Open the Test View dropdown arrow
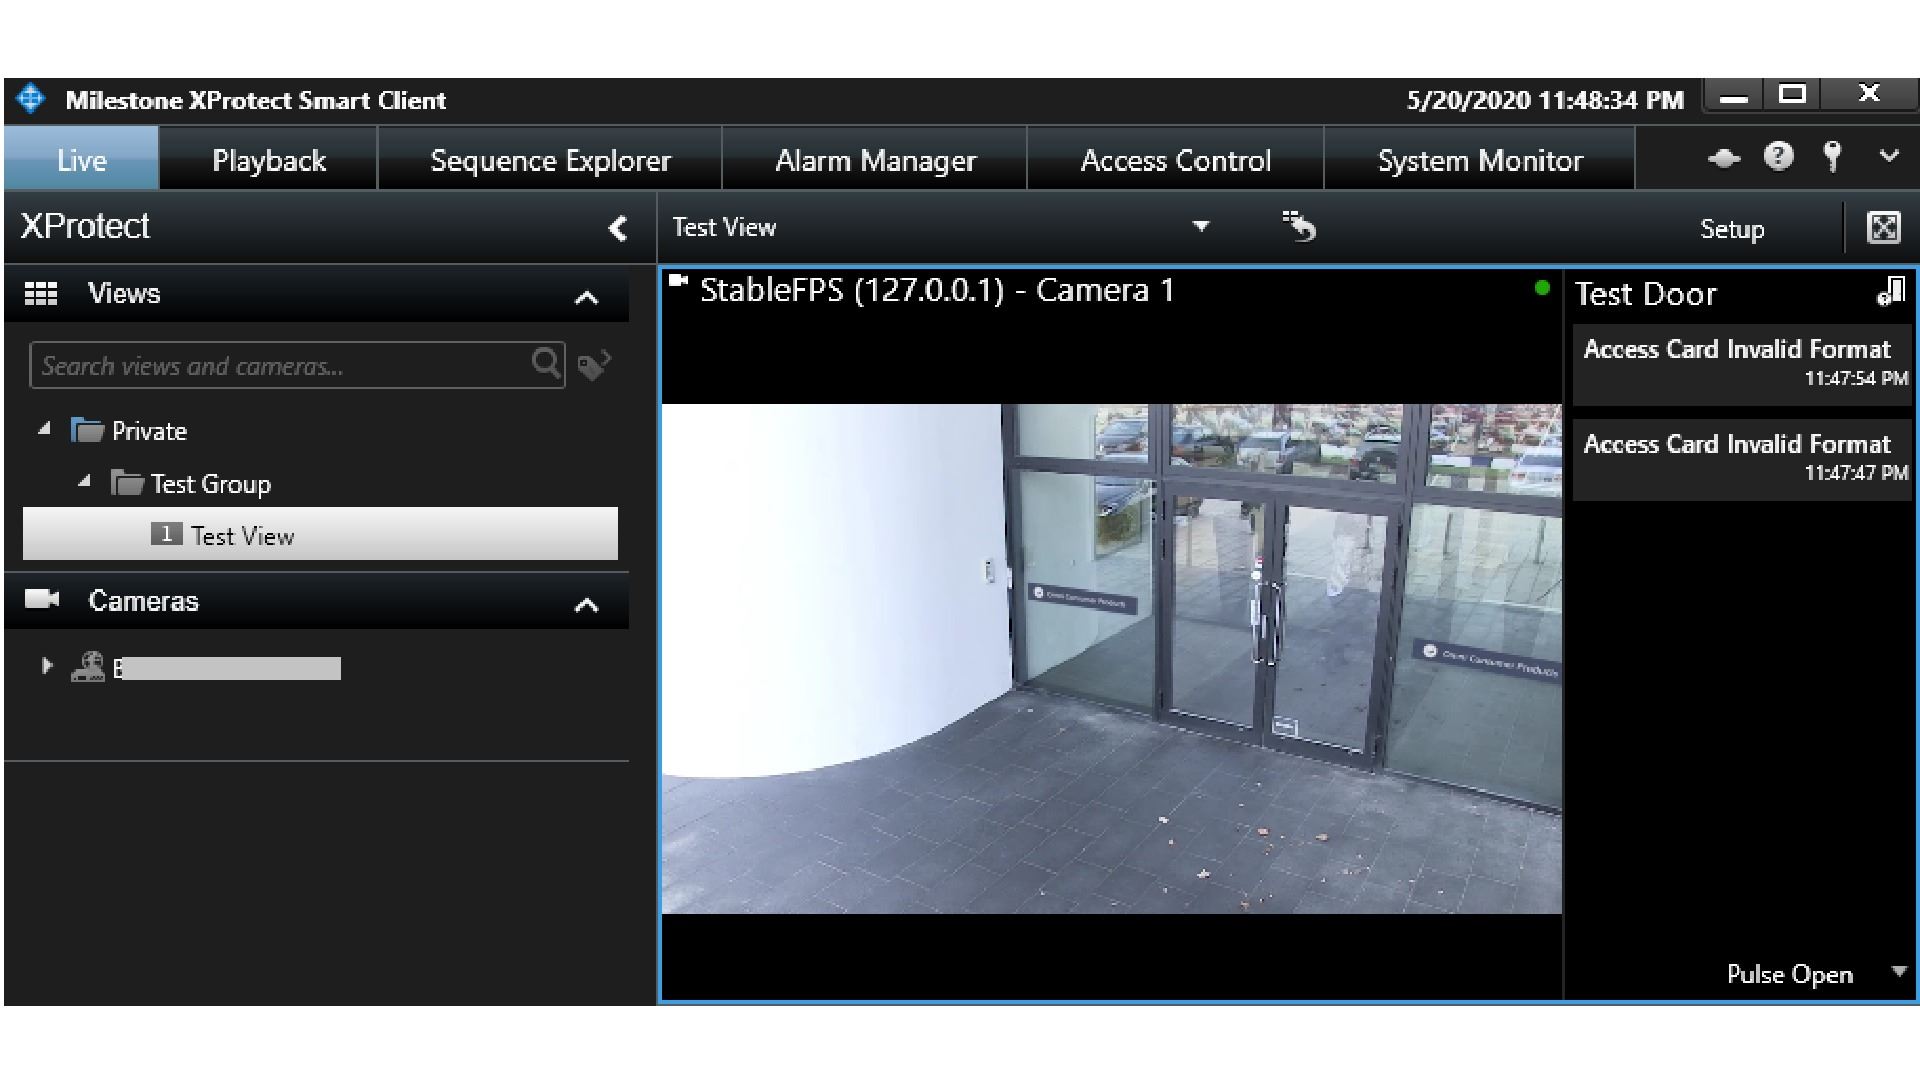The image size is (1920, 1080). pyautogui.click(x=1201, y=226)
